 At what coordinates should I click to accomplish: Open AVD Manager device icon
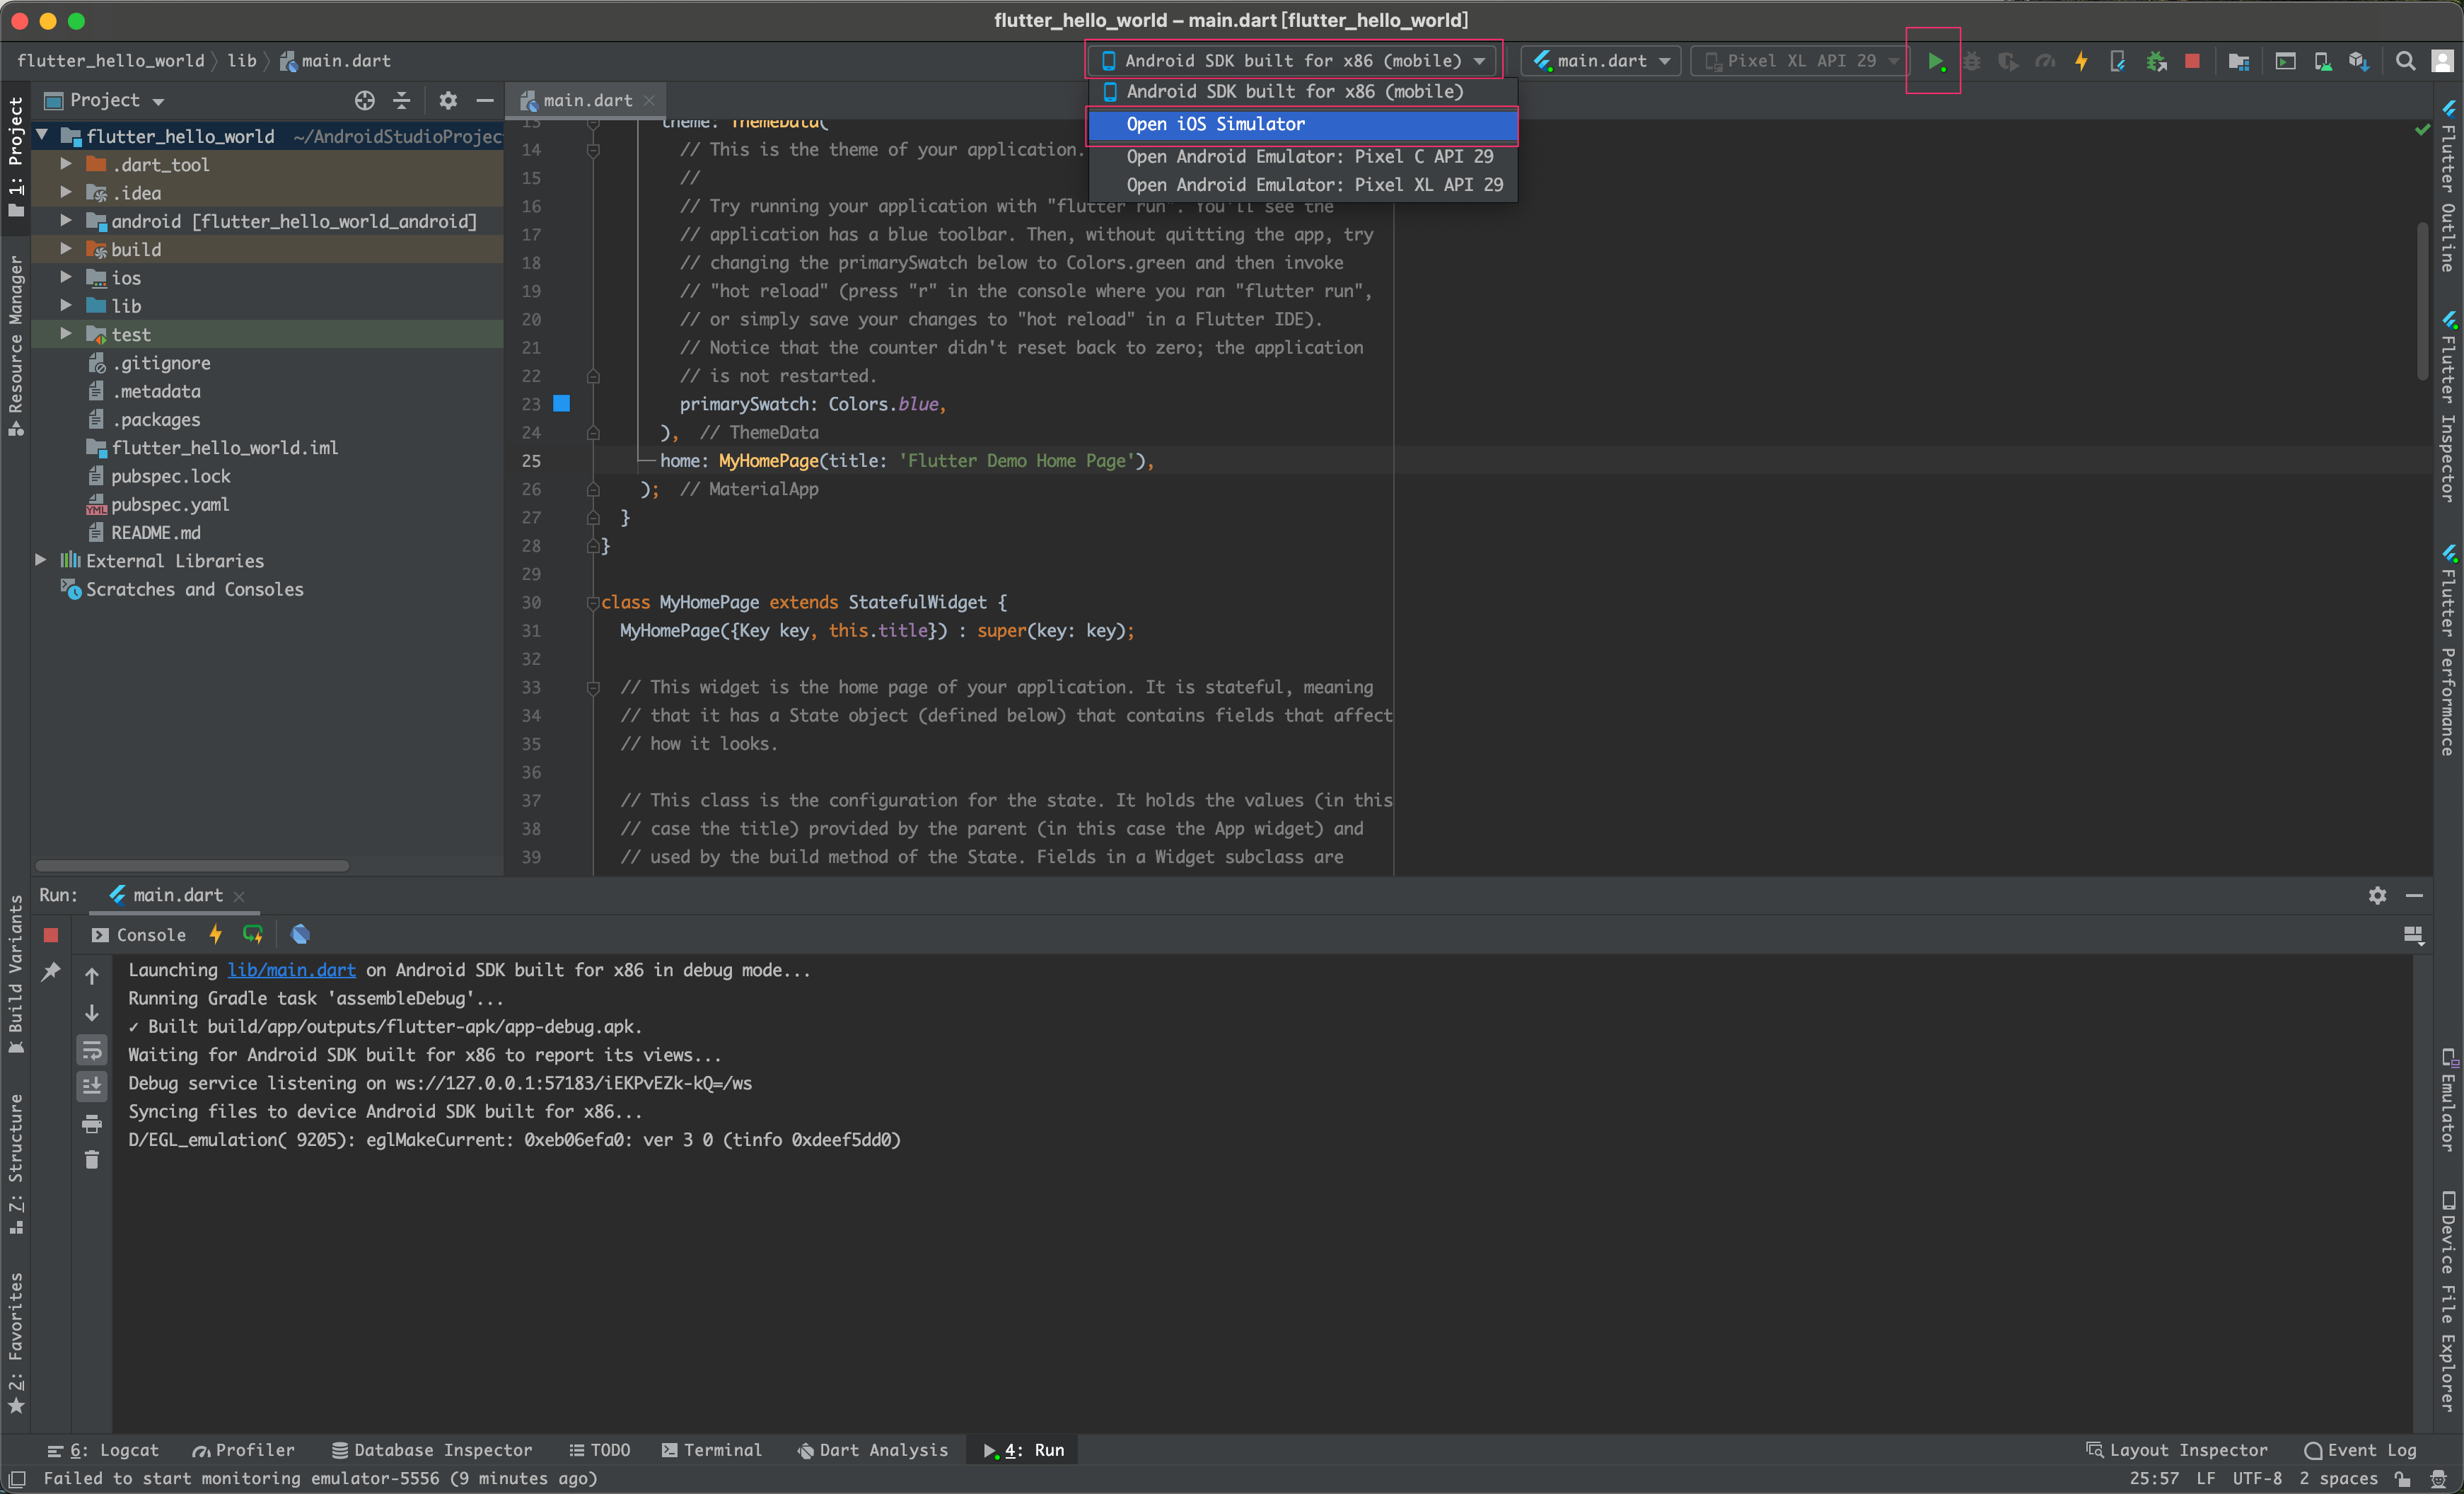[x=2322, y=61]
